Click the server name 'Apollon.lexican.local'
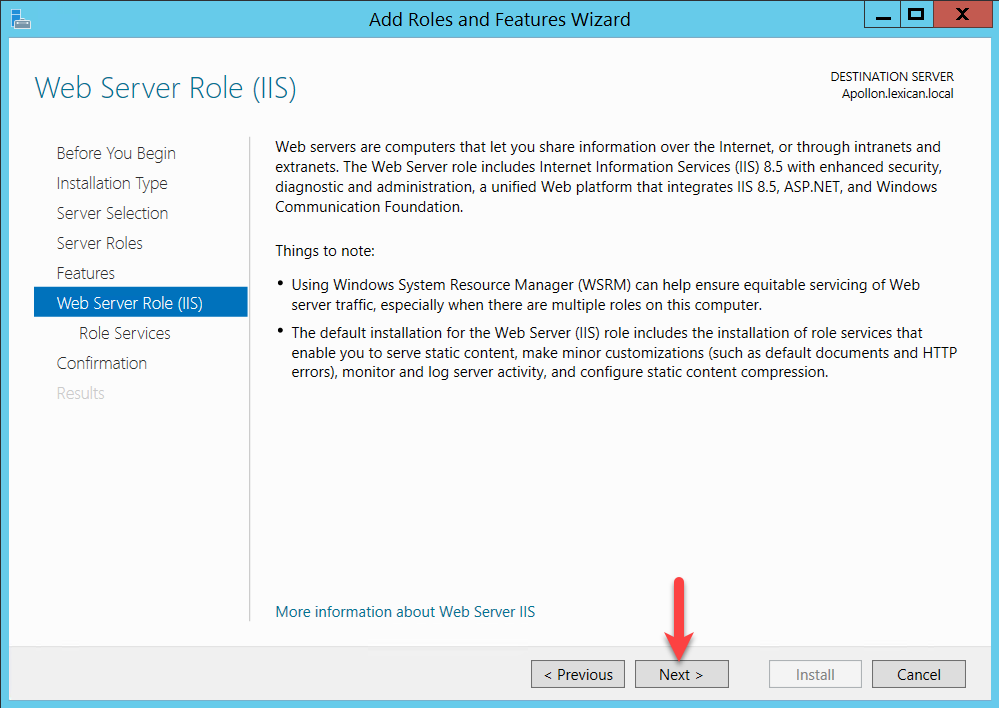 [898, 94]
